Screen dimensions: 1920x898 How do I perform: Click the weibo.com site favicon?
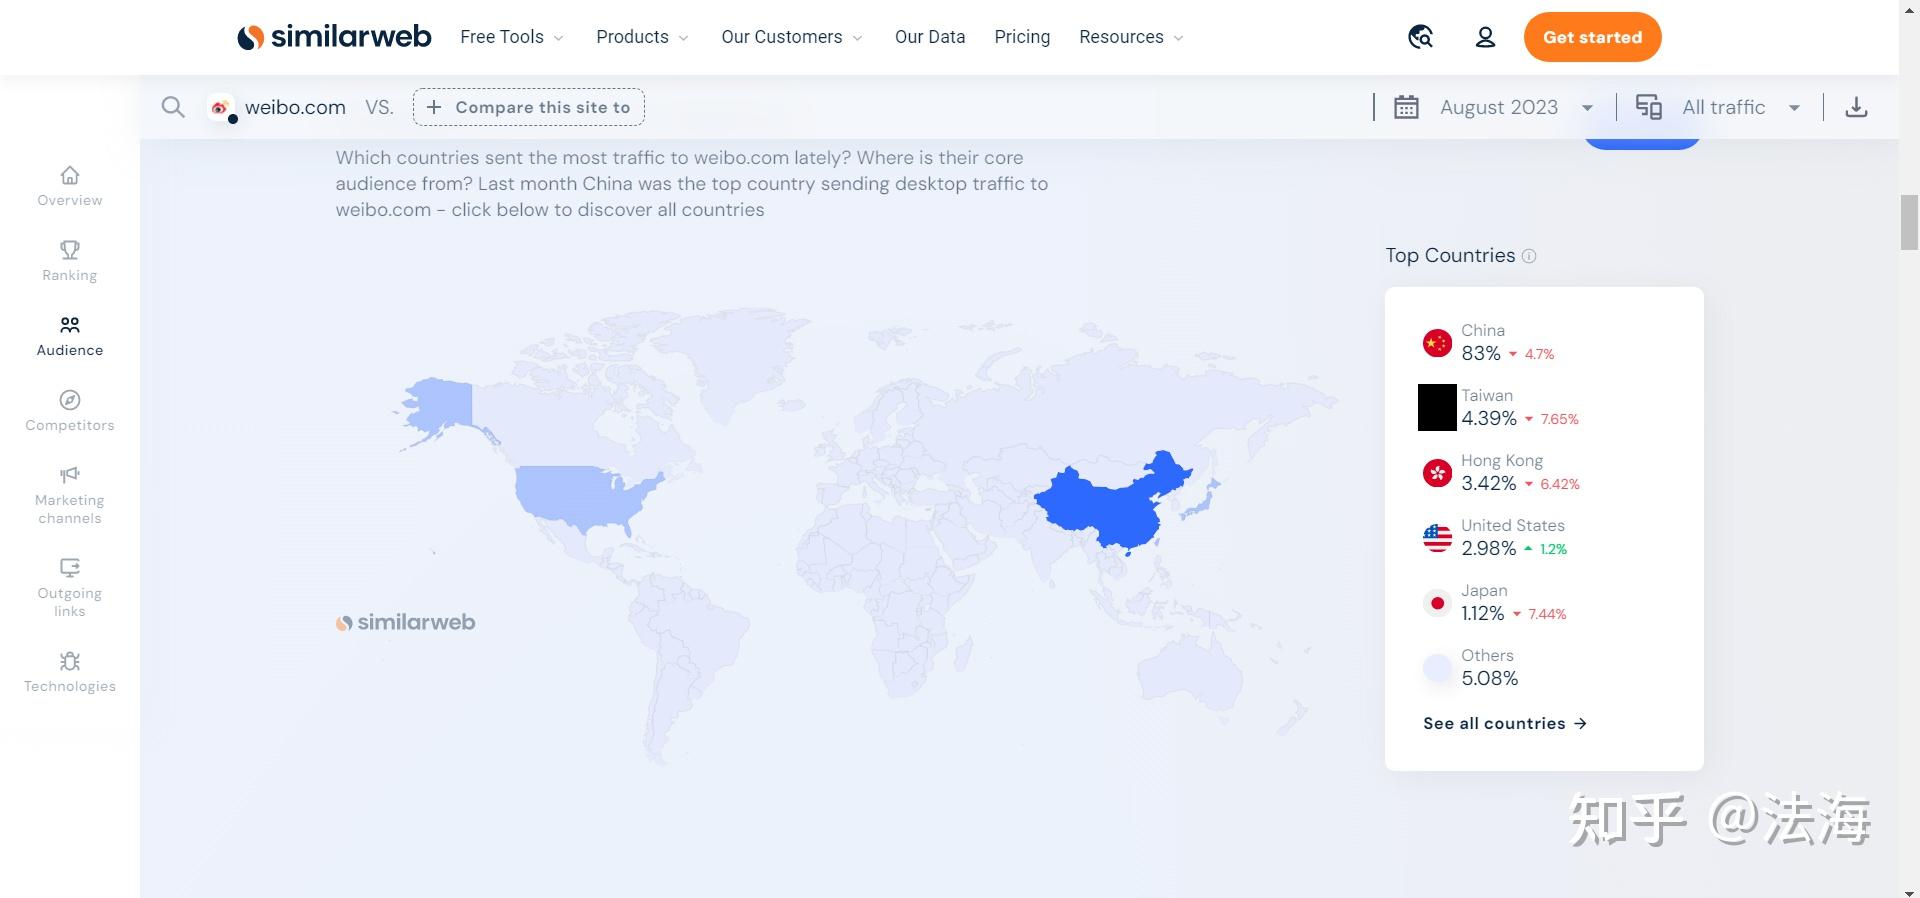coord(220,107)
